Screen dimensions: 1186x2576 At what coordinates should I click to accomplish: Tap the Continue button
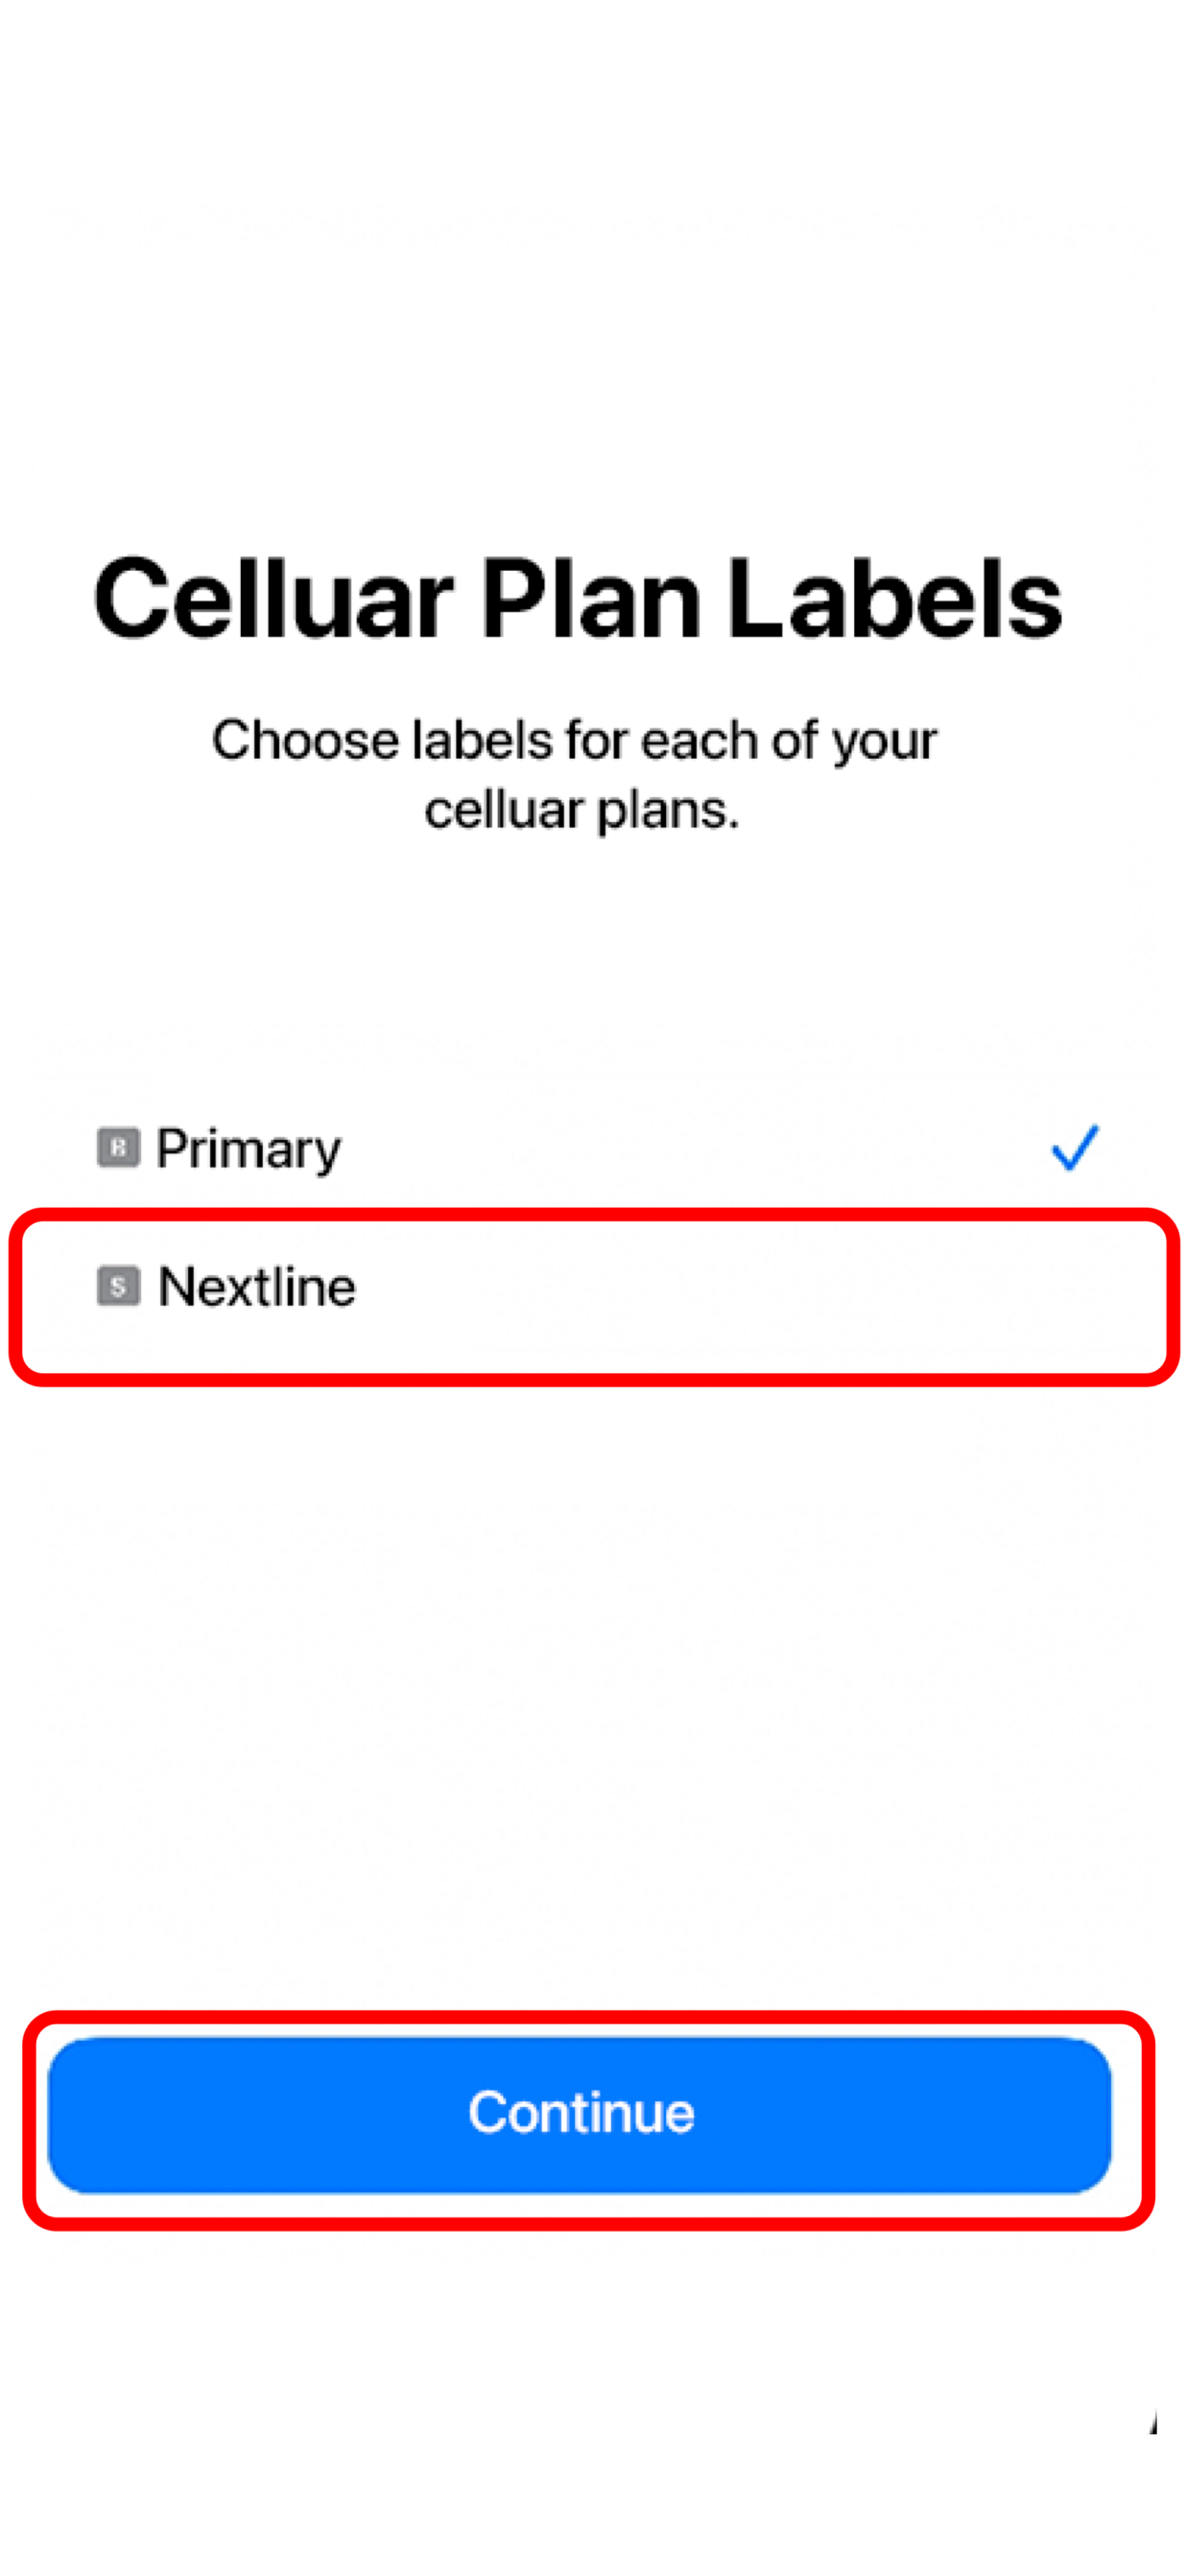[x=579, y=2114]
